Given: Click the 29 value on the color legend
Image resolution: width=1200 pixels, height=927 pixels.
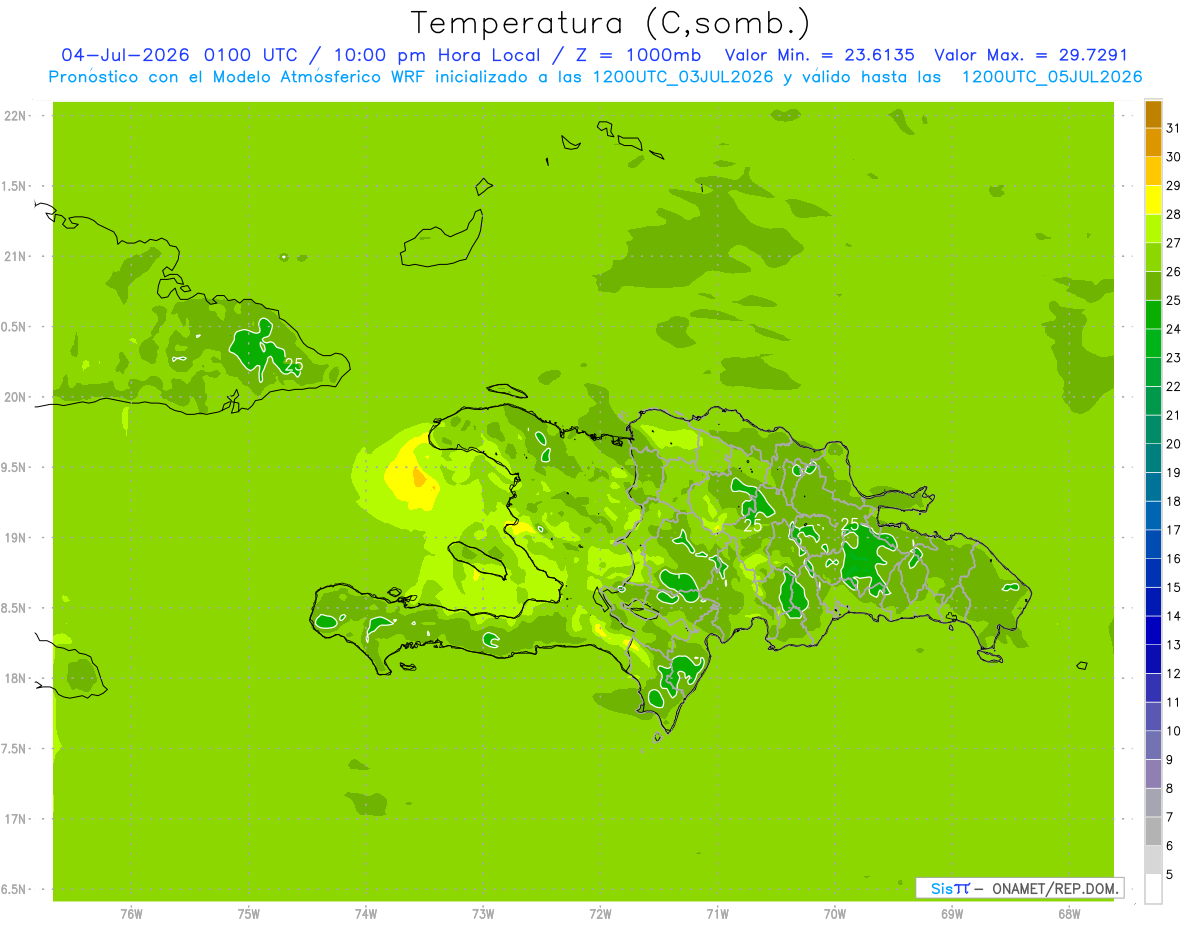Looking at the screenshot, I should tap(1173, 185).
